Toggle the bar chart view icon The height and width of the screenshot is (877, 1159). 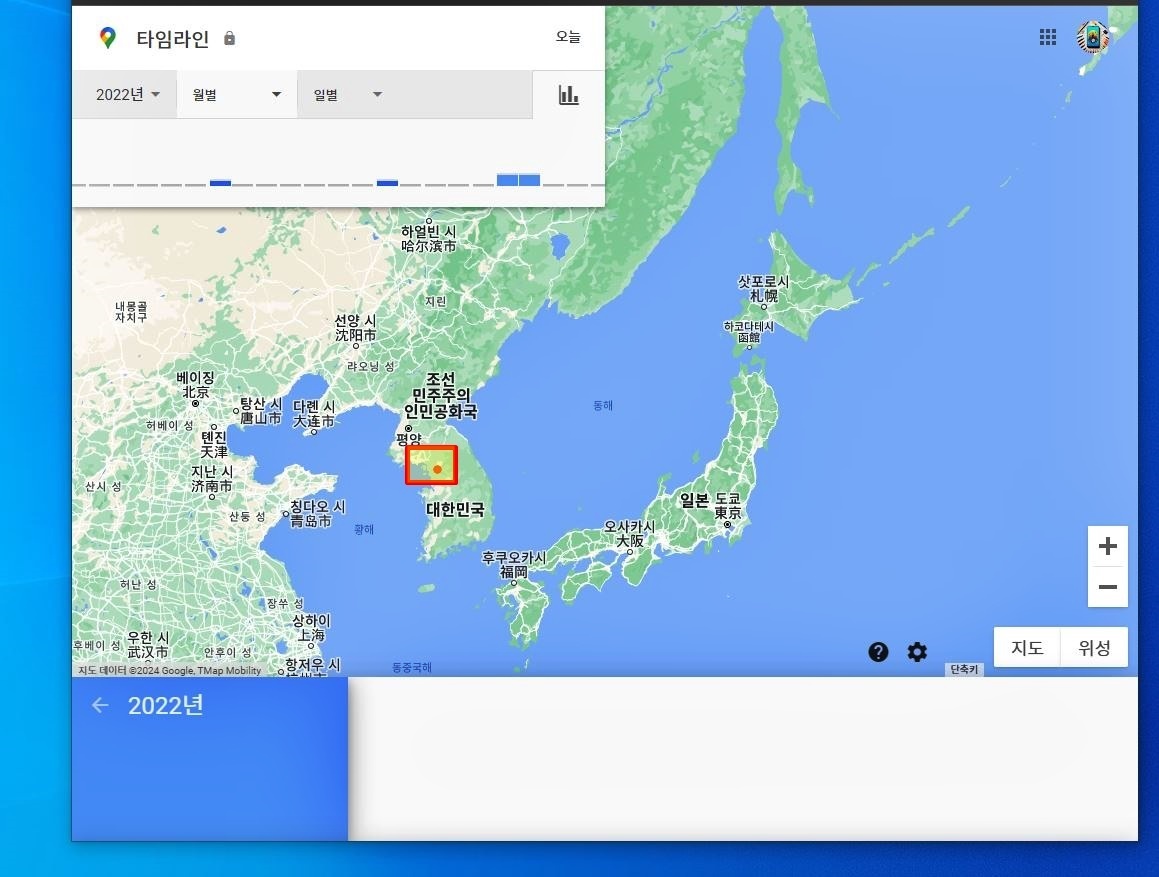tap(568, 95)
